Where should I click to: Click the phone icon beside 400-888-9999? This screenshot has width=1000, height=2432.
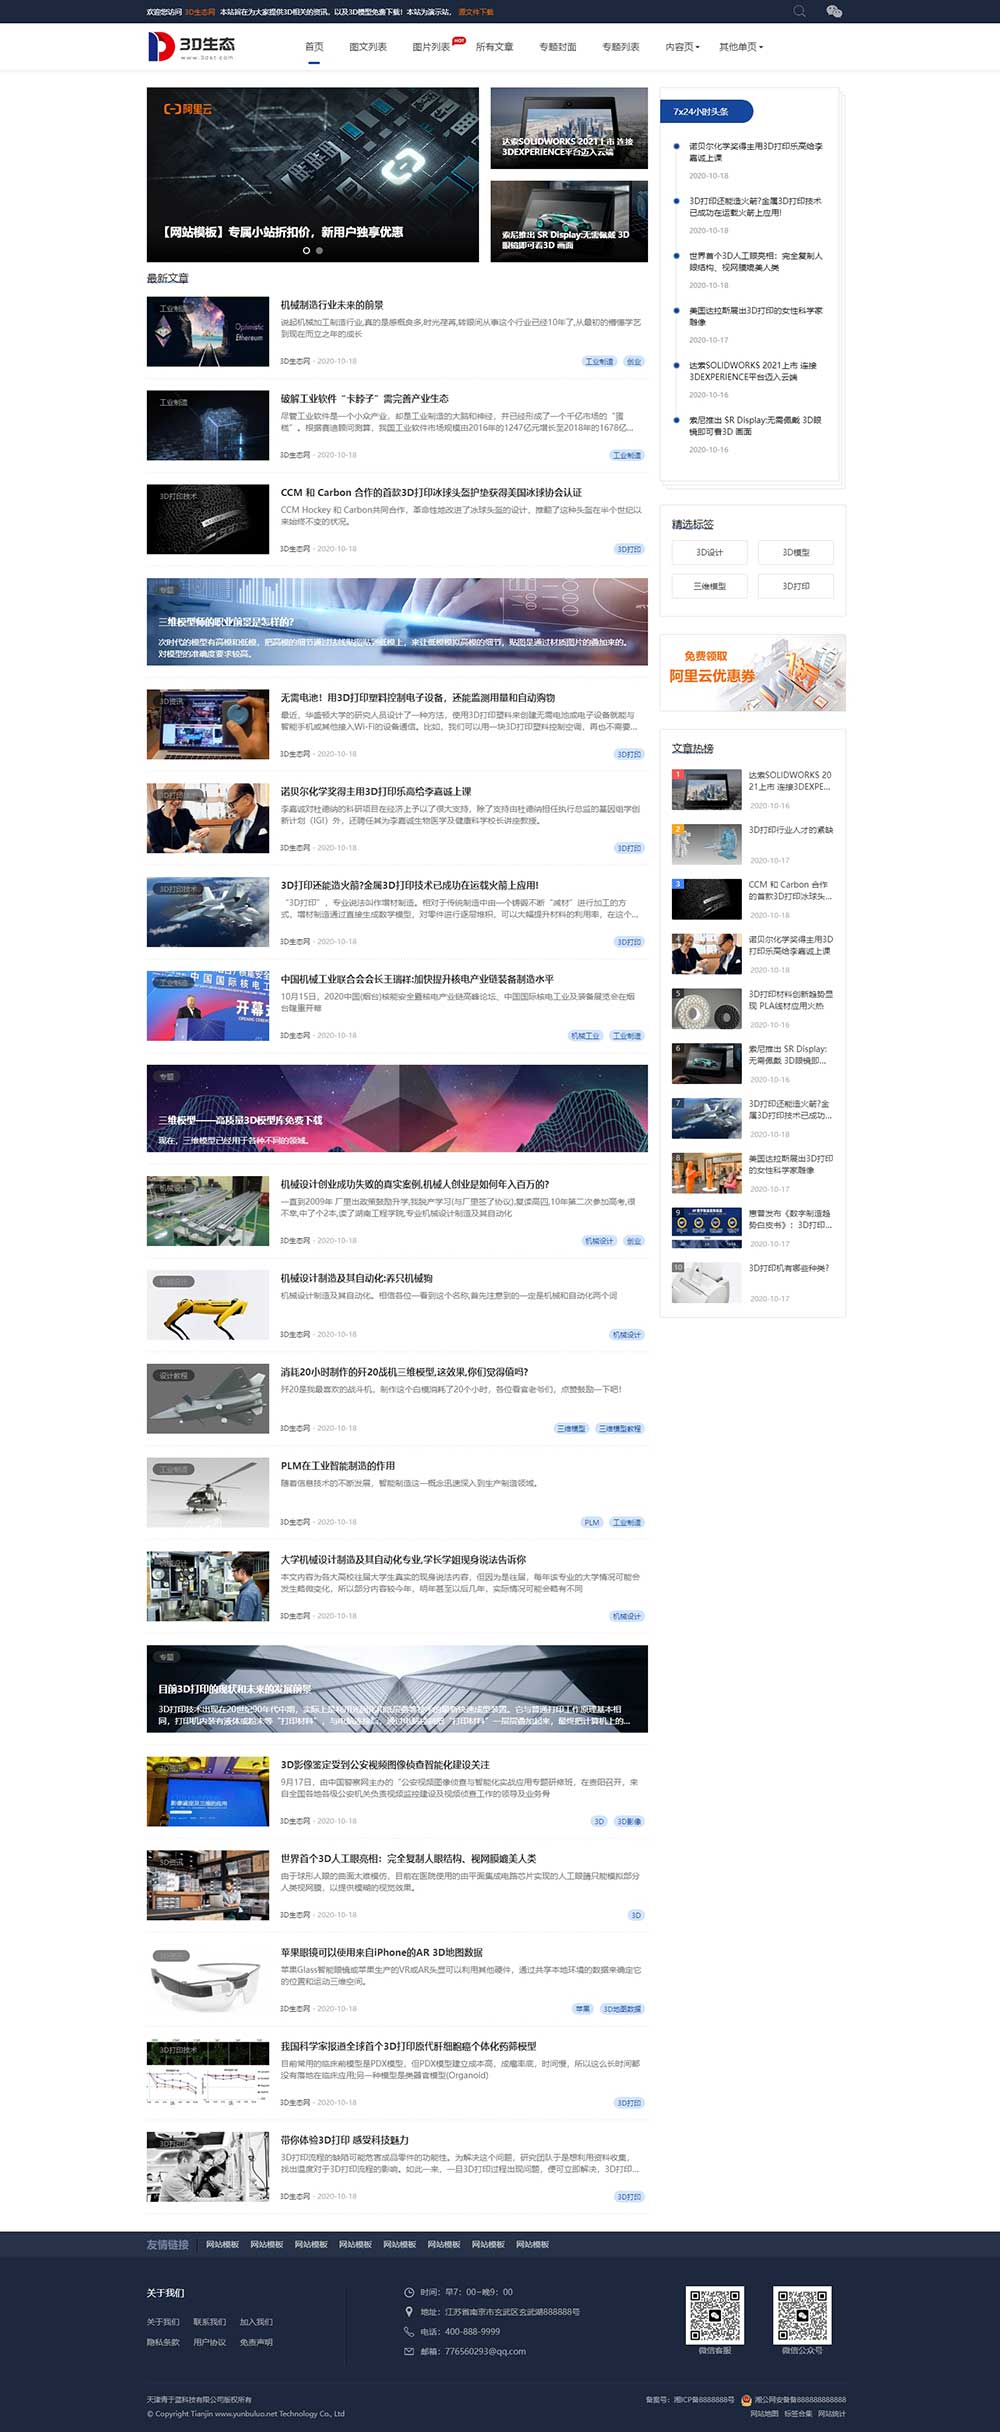coord(409,2331)
